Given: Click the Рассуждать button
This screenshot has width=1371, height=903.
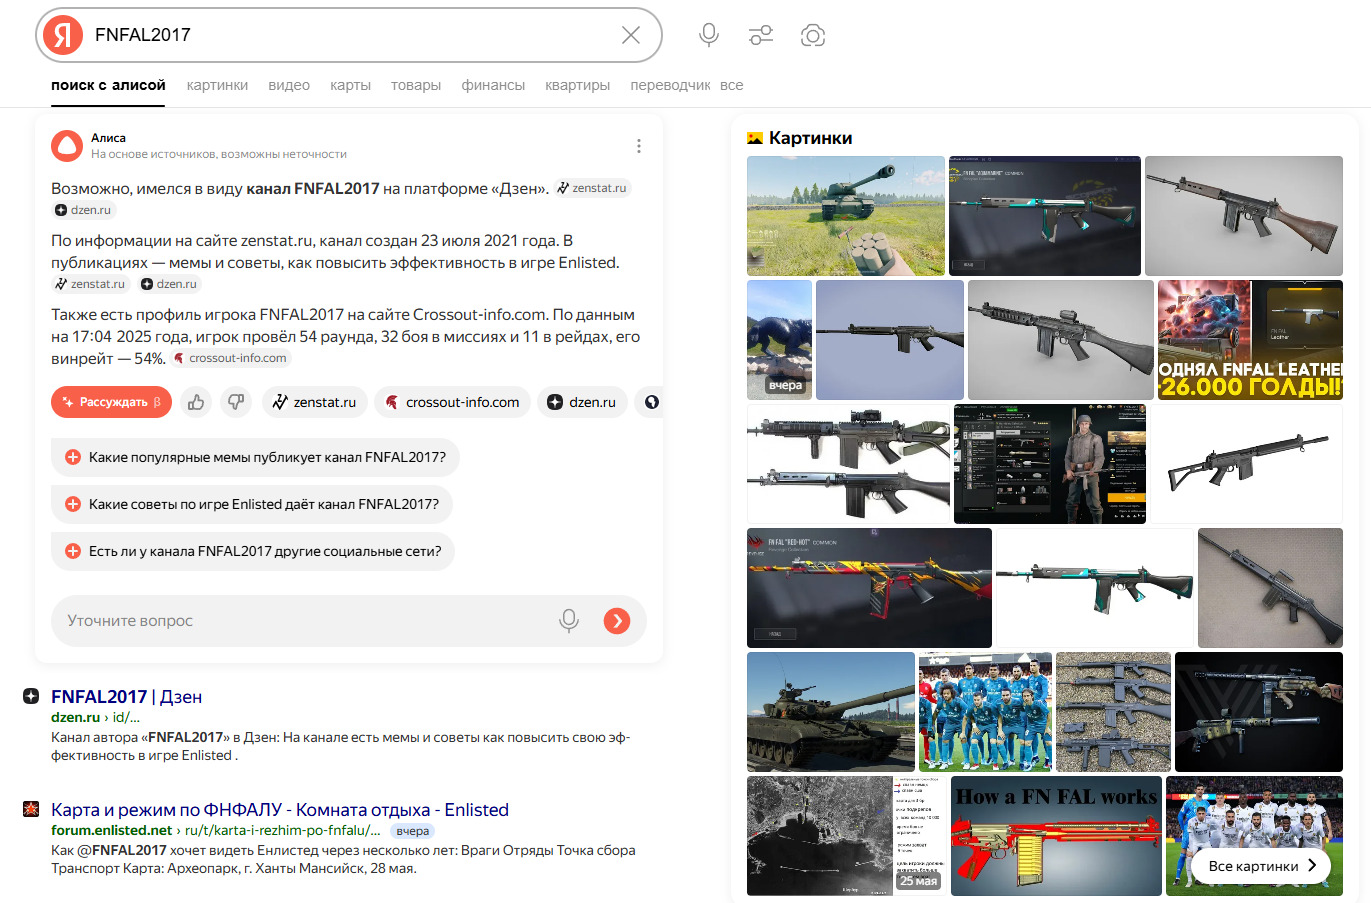Looking at the screenshot, I should (111, 402).
